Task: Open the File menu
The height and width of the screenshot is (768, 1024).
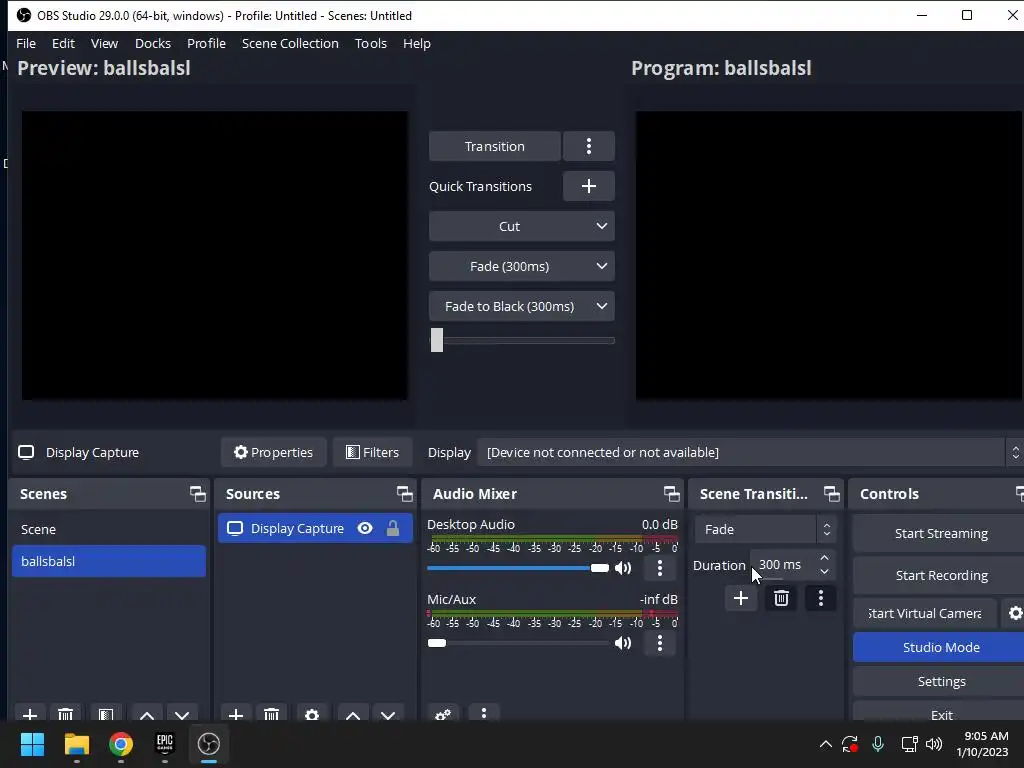Action: [26, 43]
